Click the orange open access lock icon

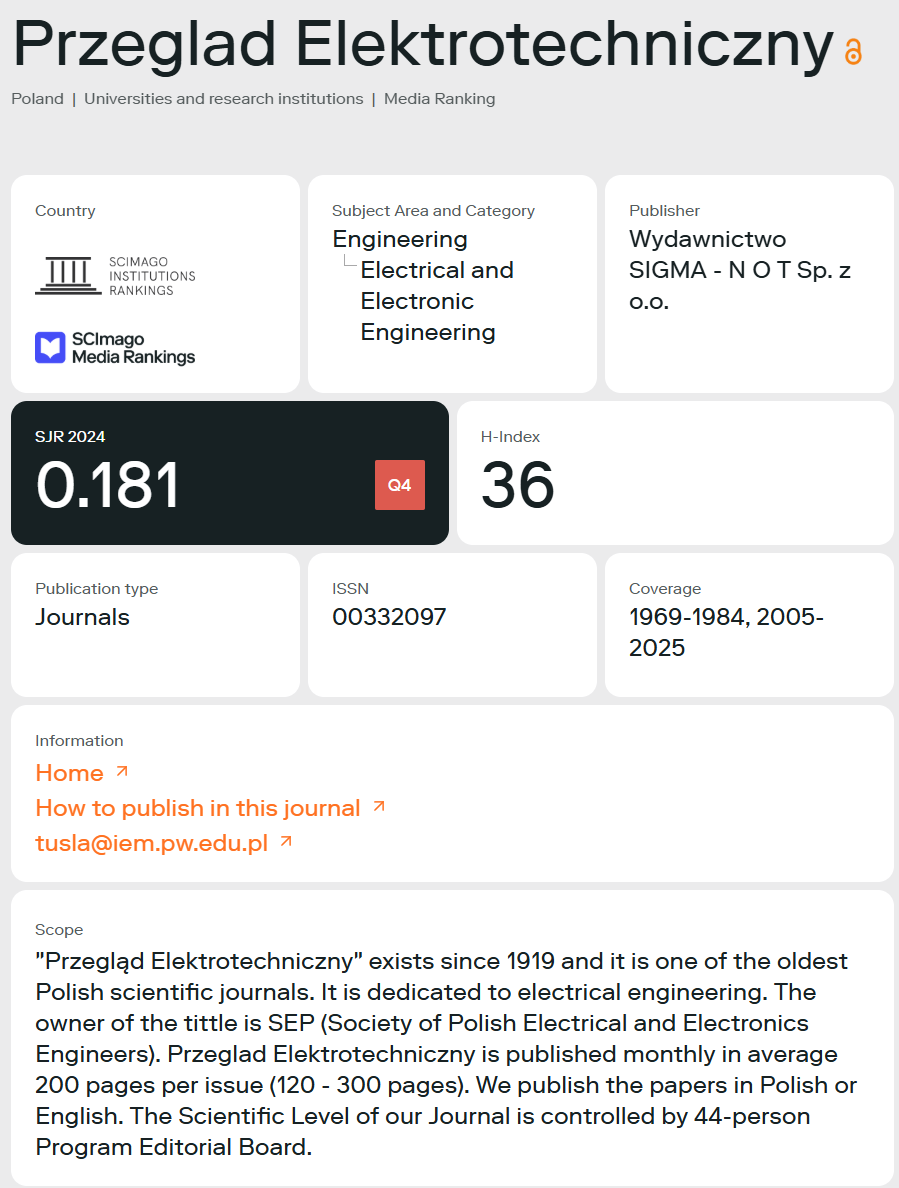[853, 51]
